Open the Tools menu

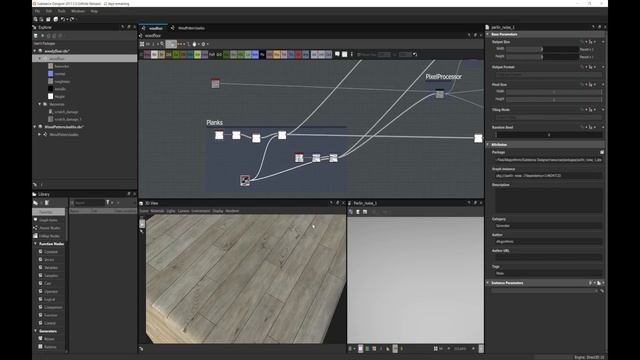pyautogui.click(x=62, y=11)
